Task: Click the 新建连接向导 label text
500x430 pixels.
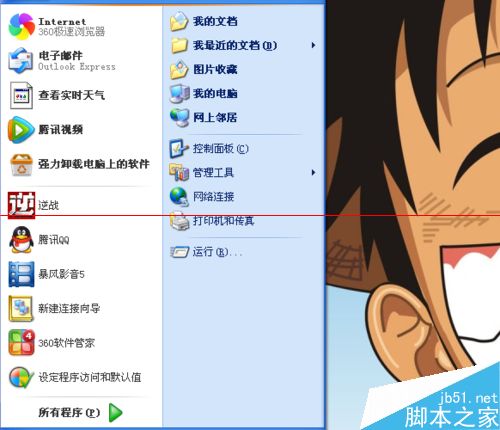Action: coord(69,308)
